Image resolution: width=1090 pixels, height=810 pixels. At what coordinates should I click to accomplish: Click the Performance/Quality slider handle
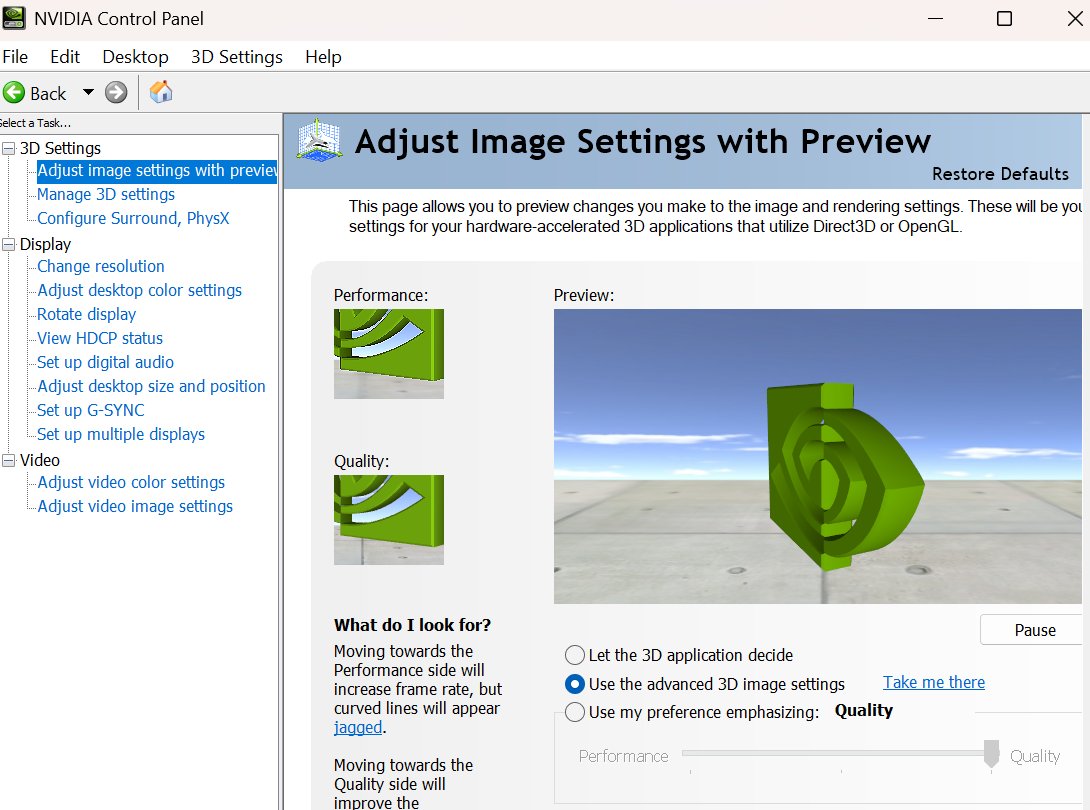(991, 754)
